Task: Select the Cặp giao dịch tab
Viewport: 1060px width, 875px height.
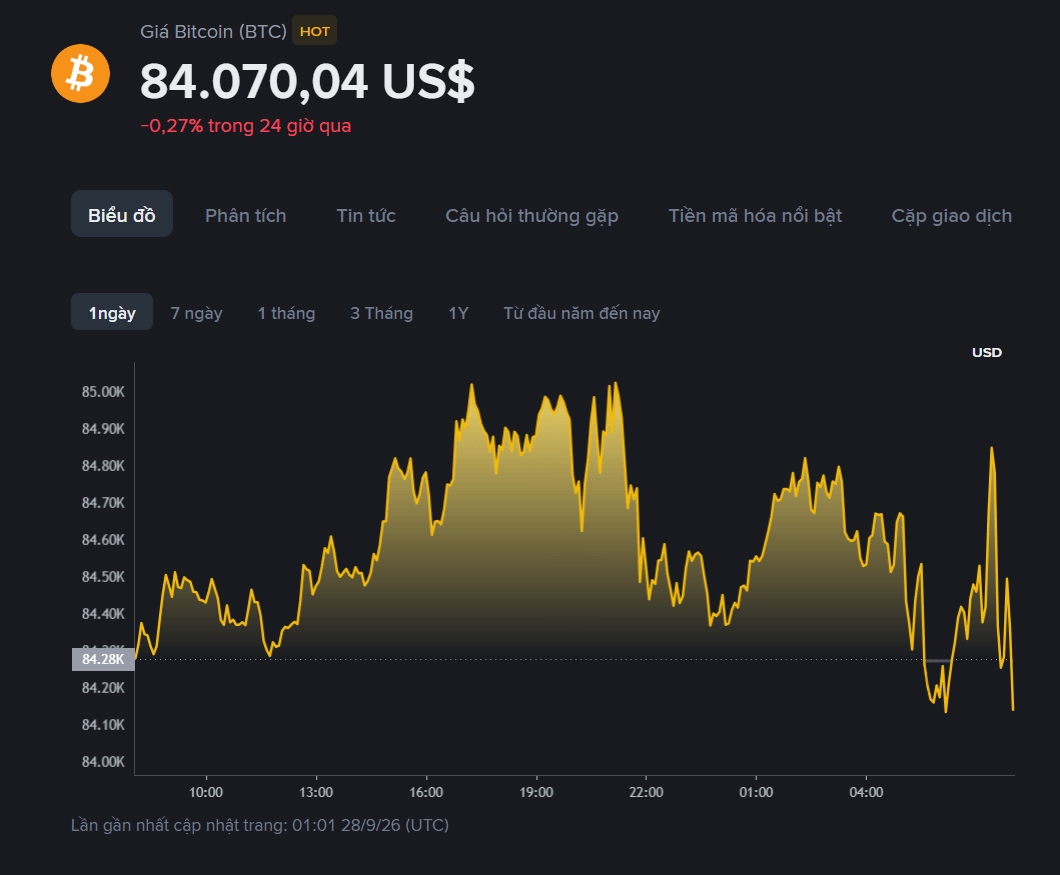Action: click(952, 216)
